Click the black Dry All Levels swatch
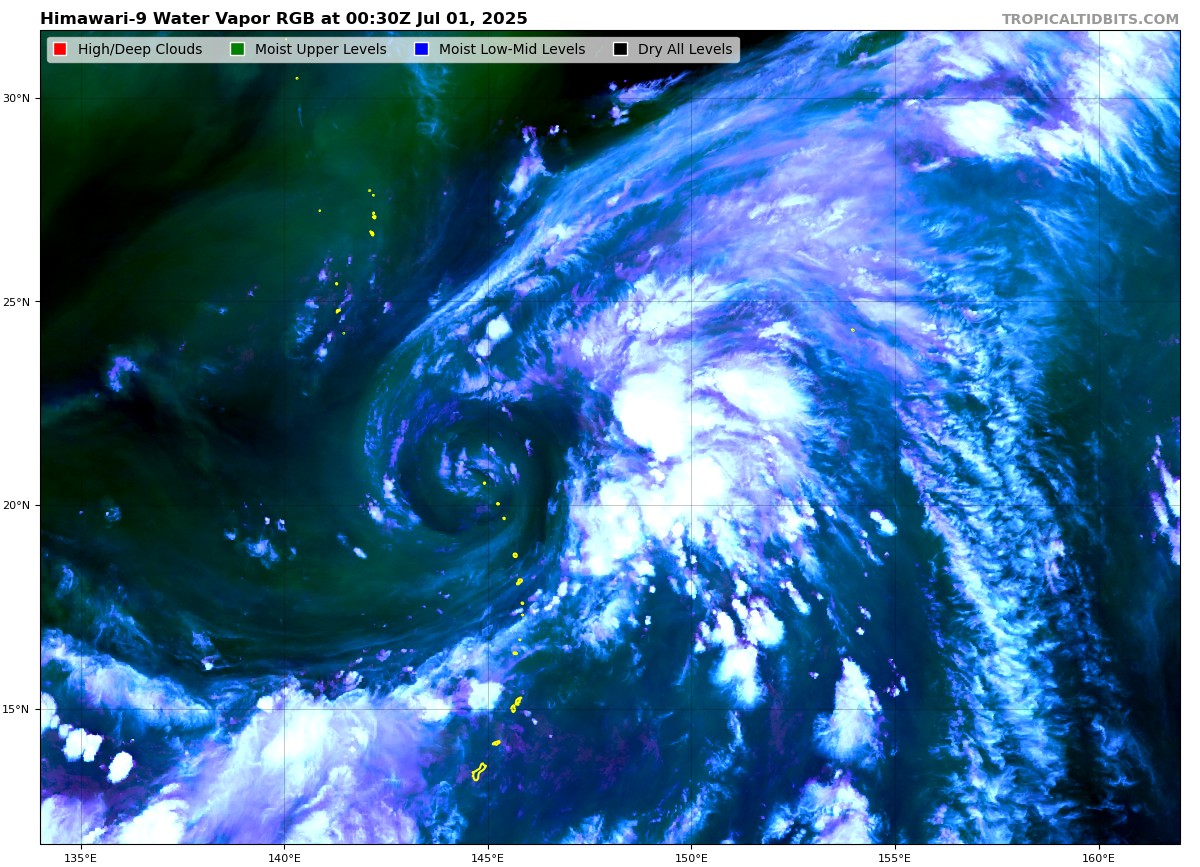This screenshot has width=1200, height=867. tap(620, 49)
